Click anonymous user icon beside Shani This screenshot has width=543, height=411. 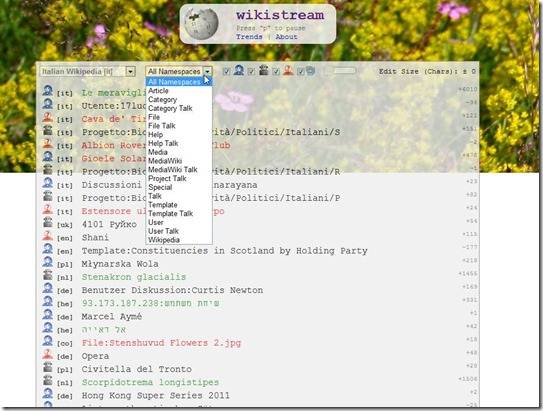(x=47, y=235)
